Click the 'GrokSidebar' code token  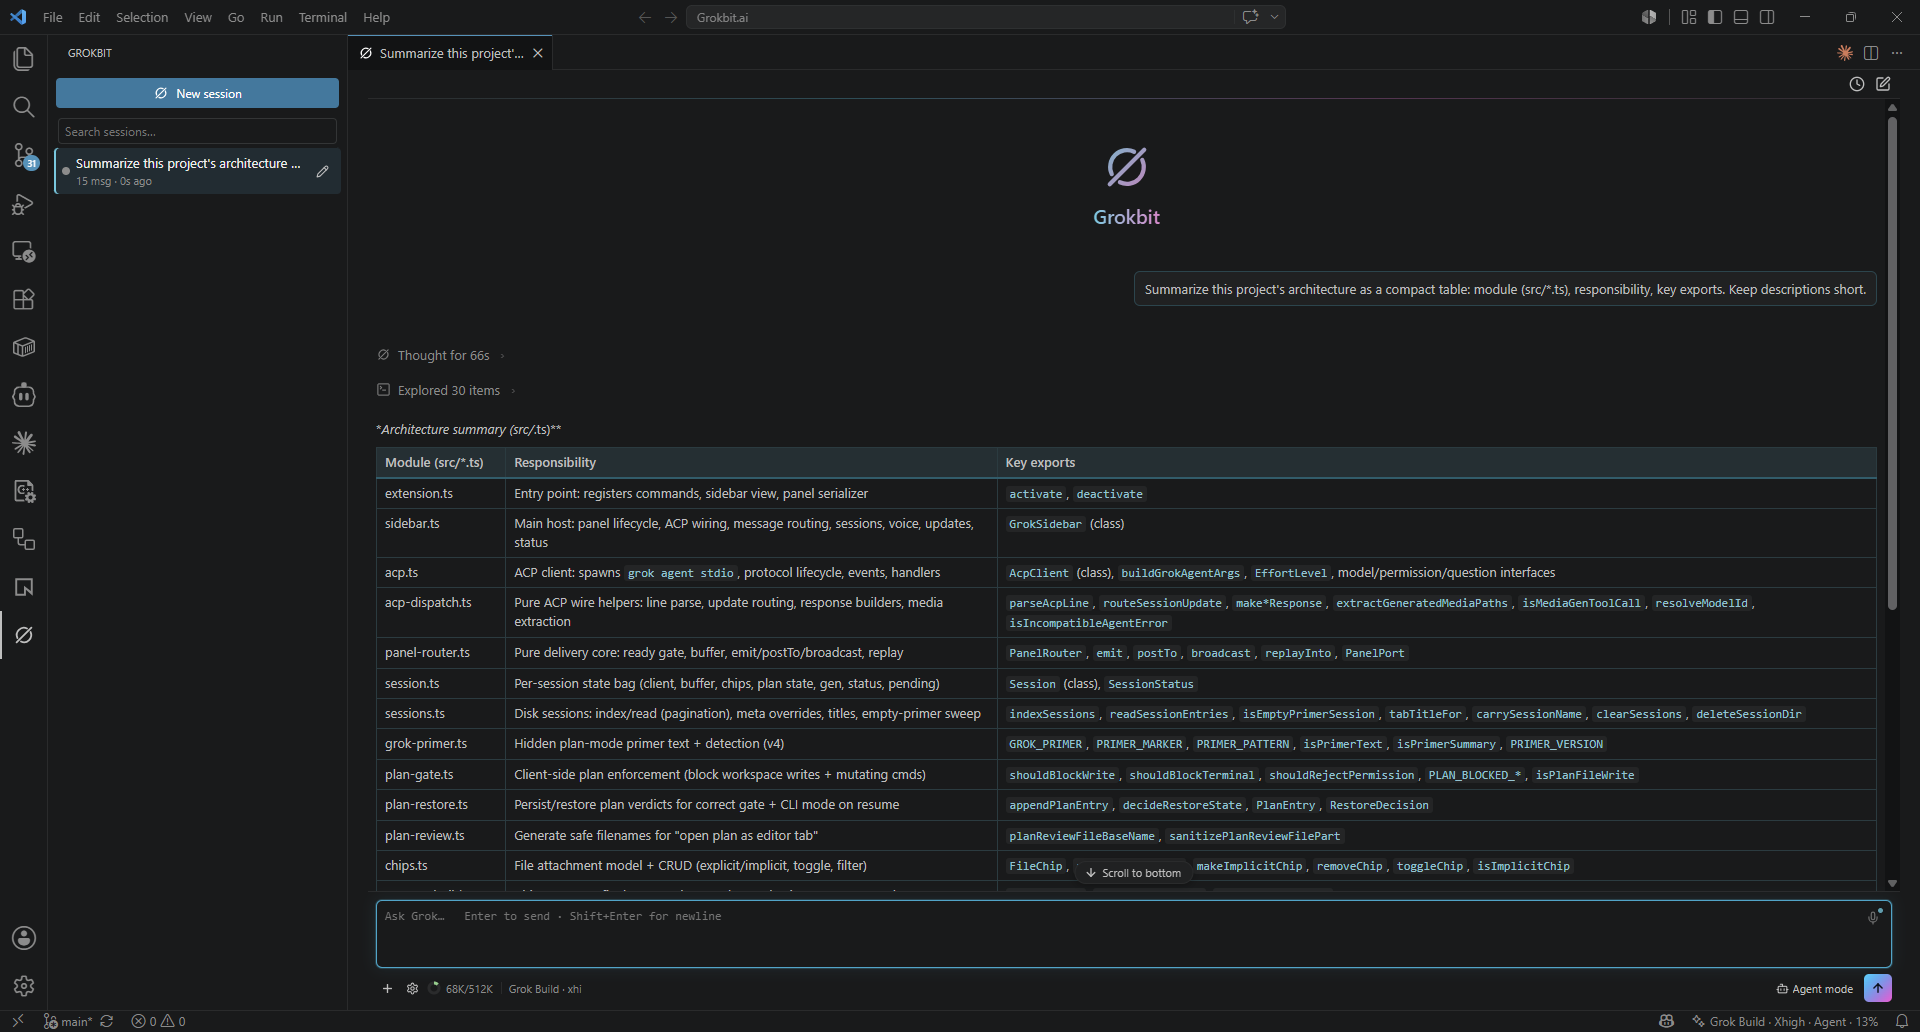[1045, 524]
